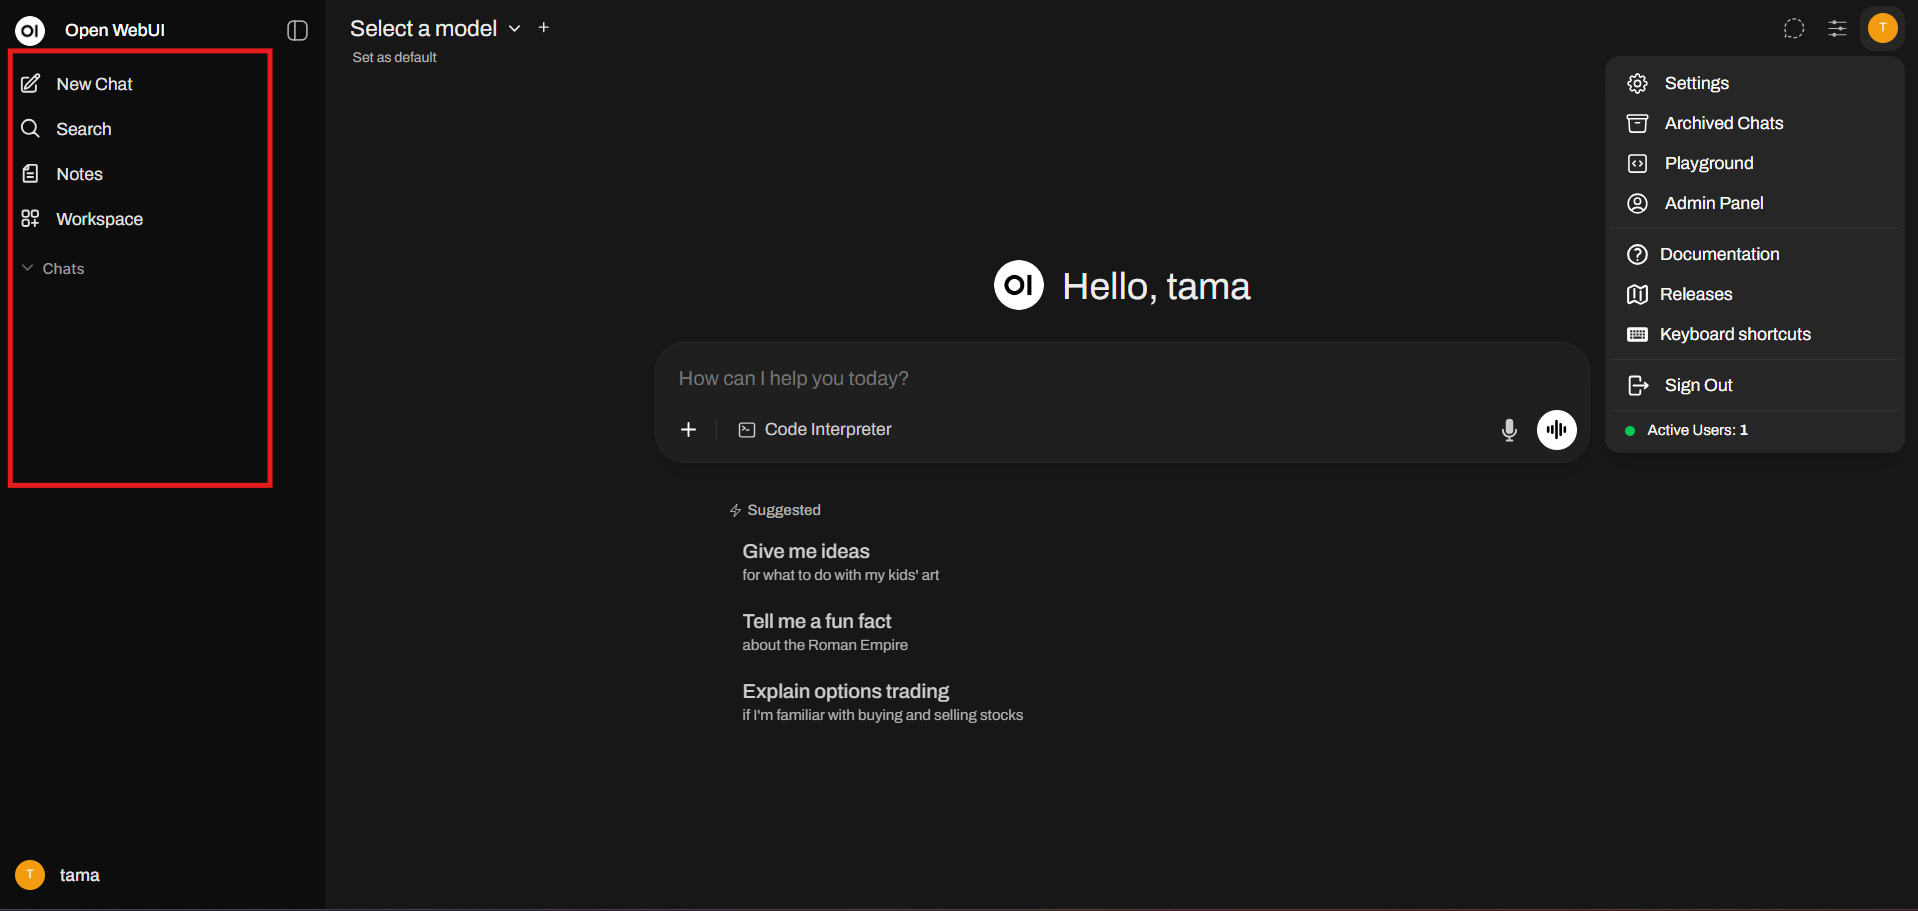1918x911 pixels.
Task: Enable temporary chat with the dashed circle
Action: coord(1793,28)
